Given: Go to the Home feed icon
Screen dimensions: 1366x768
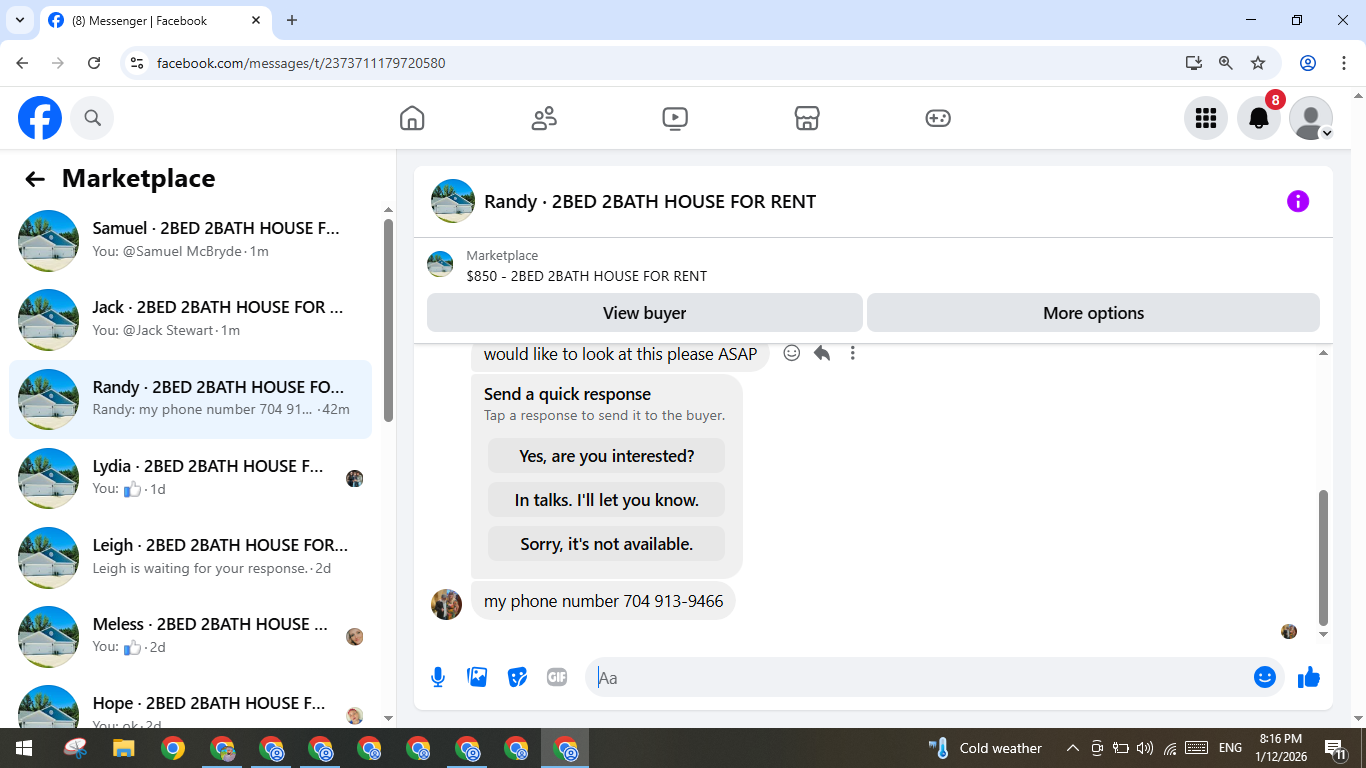Looking at the screenshot, I should tap(412, 118).
